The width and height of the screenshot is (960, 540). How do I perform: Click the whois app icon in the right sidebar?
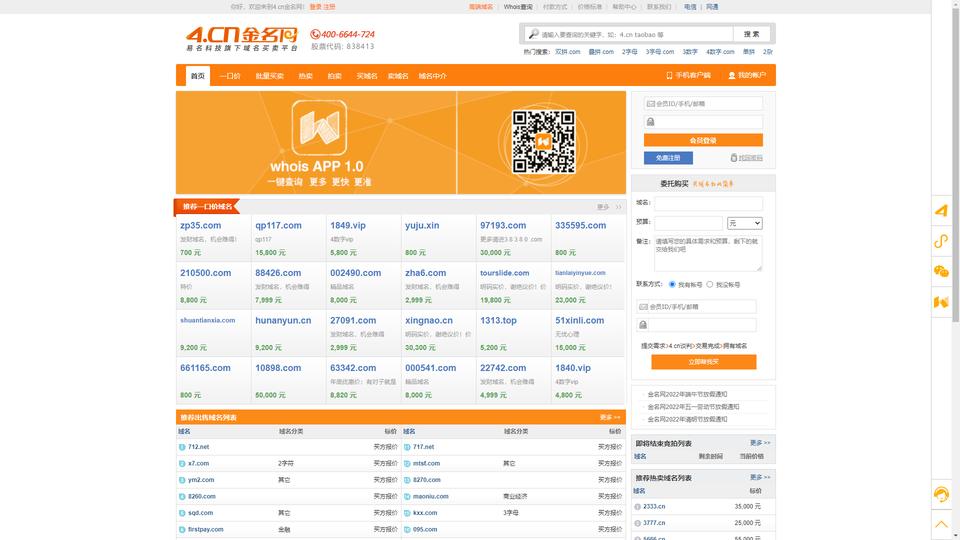941,301
